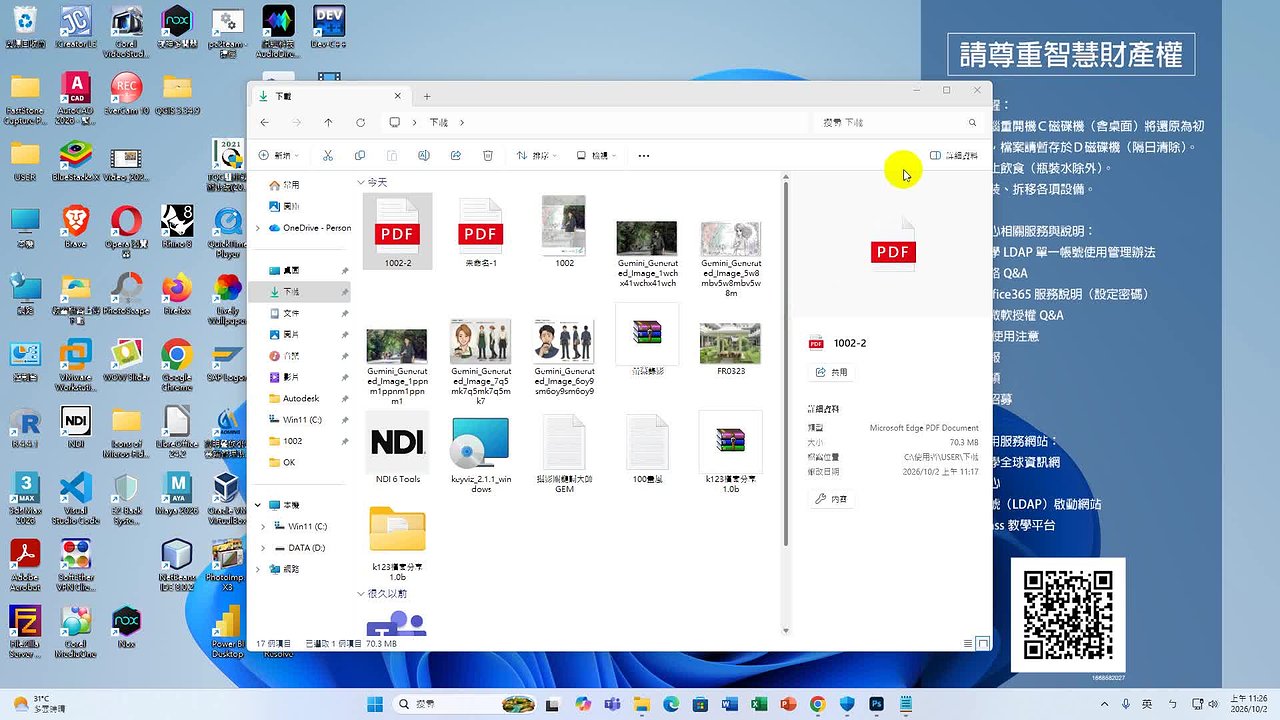Viewport: 1280px width, 720px height.
Task: Open Photoshop from the taskbar
Action: click(877, 705)
